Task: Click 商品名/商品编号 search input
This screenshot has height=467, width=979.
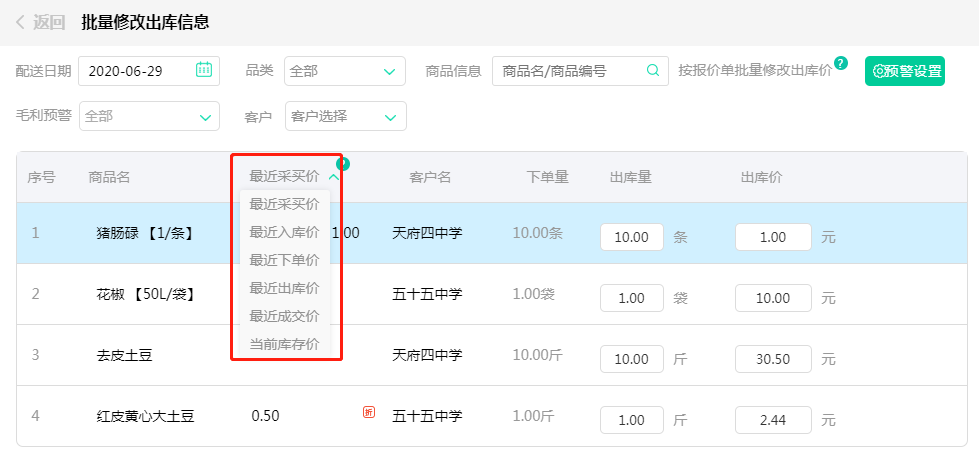Action: [x=580, y=71]
